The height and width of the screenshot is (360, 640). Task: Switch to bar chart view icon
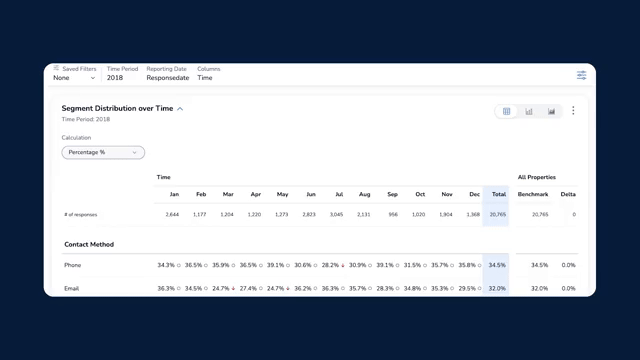point(529,111)
